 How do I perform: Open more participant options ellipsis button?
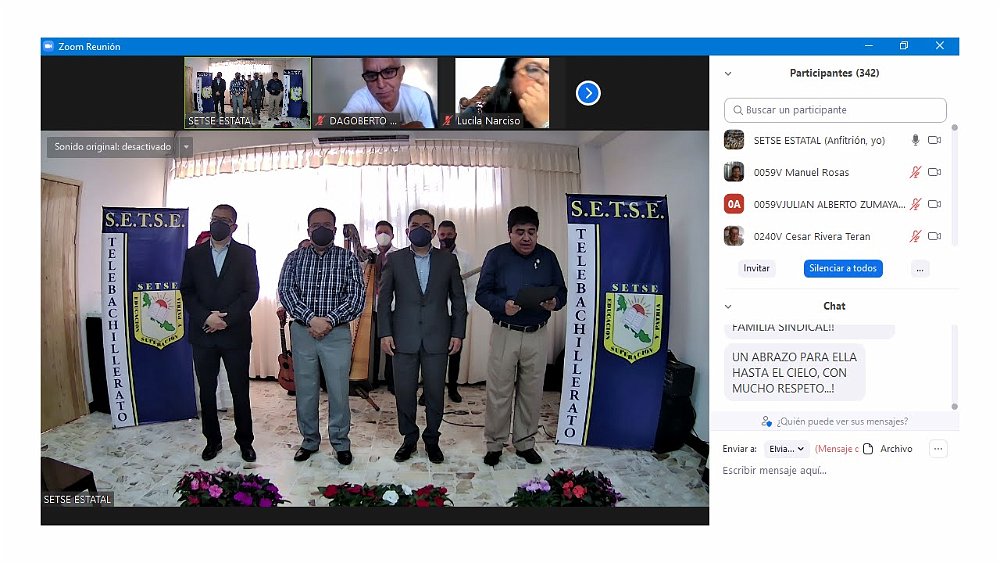coord(920,269)
